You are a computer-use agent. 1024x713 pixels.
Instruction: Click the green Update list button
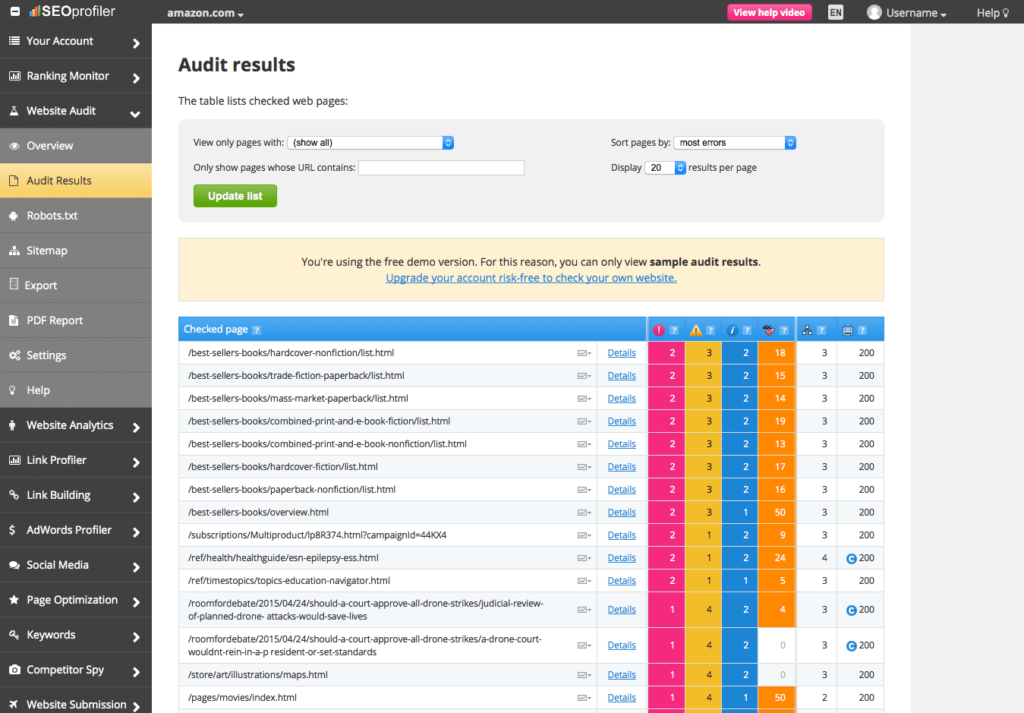coord(235,196)
